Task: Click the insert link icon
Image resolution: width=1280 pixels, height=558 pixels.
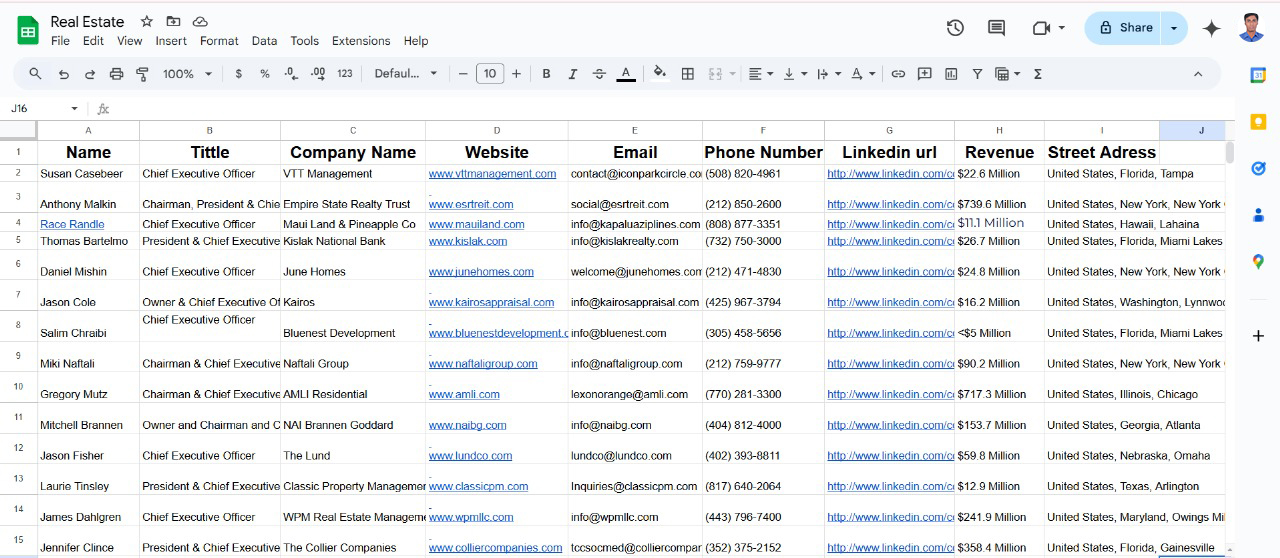Action: [x=898, y=74]
